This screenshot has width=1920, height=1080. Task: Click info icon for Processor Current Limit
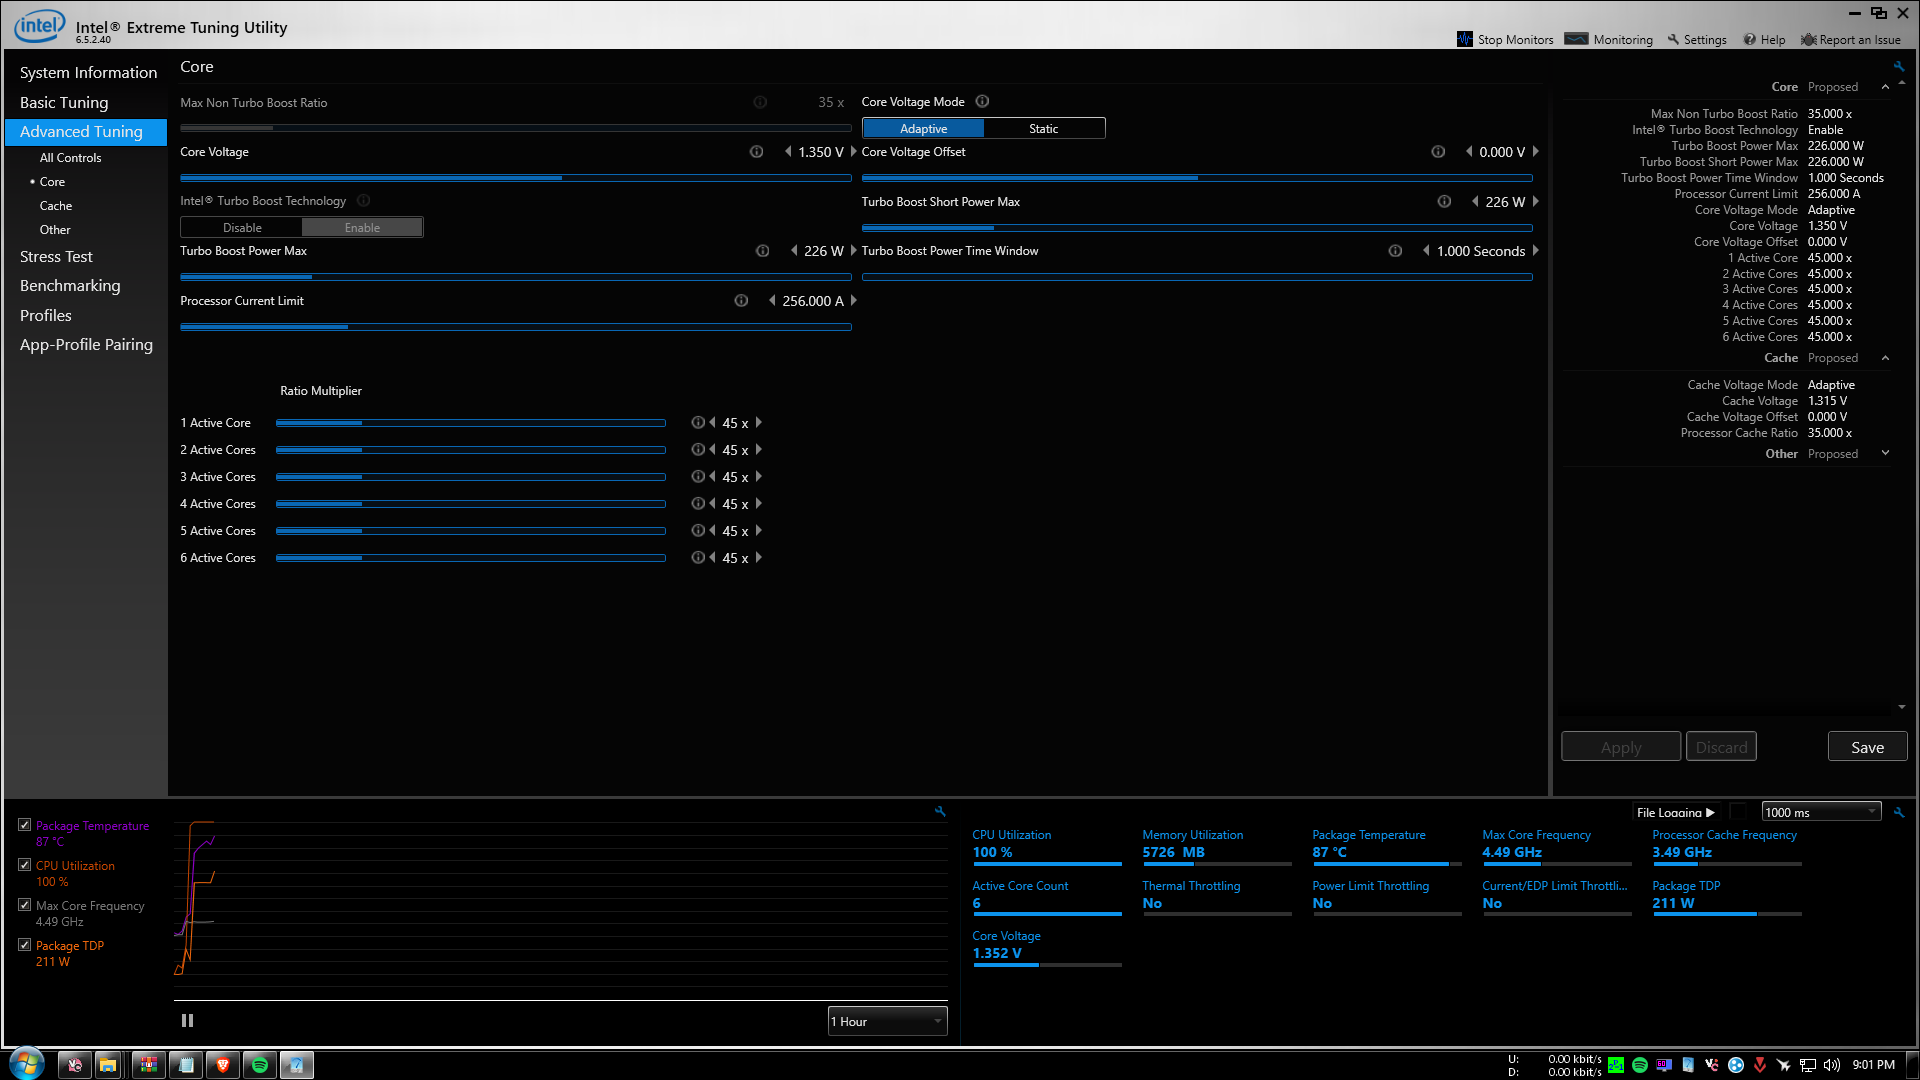(x=741, y=301)
